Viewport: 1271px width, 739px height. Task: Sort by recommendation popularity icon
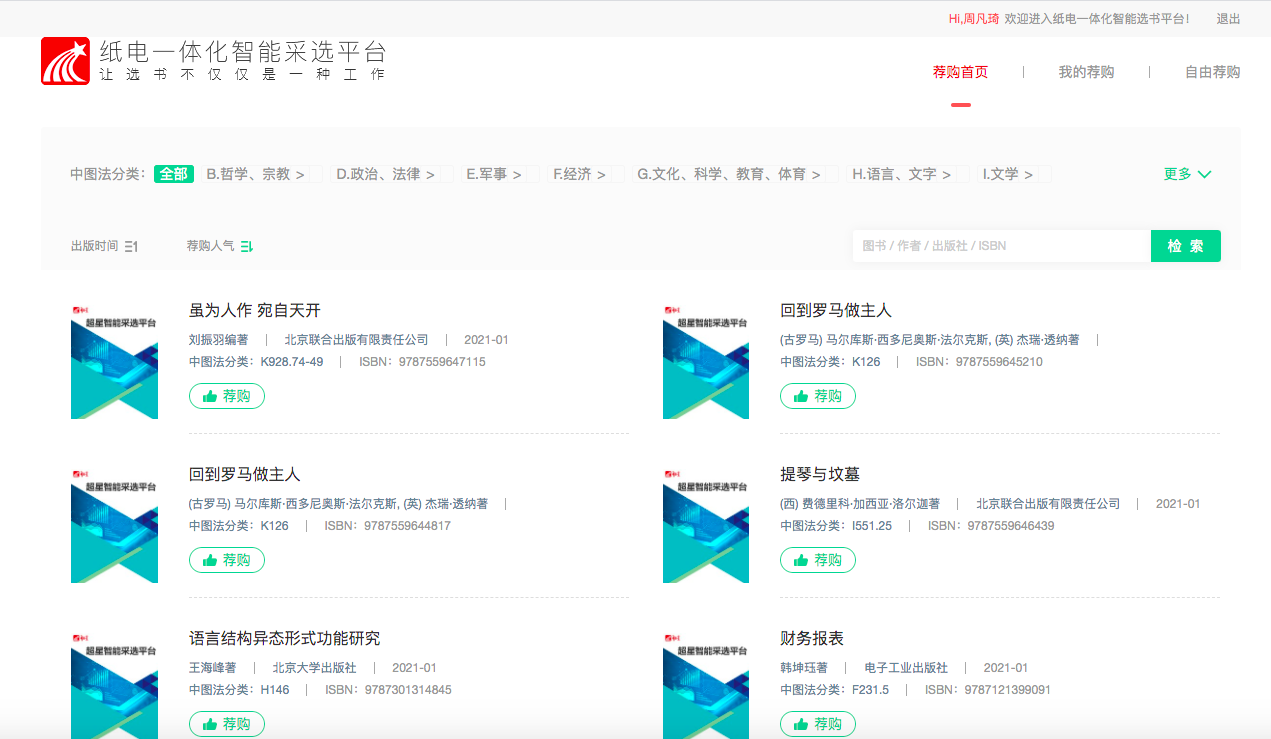pos(247,246)
